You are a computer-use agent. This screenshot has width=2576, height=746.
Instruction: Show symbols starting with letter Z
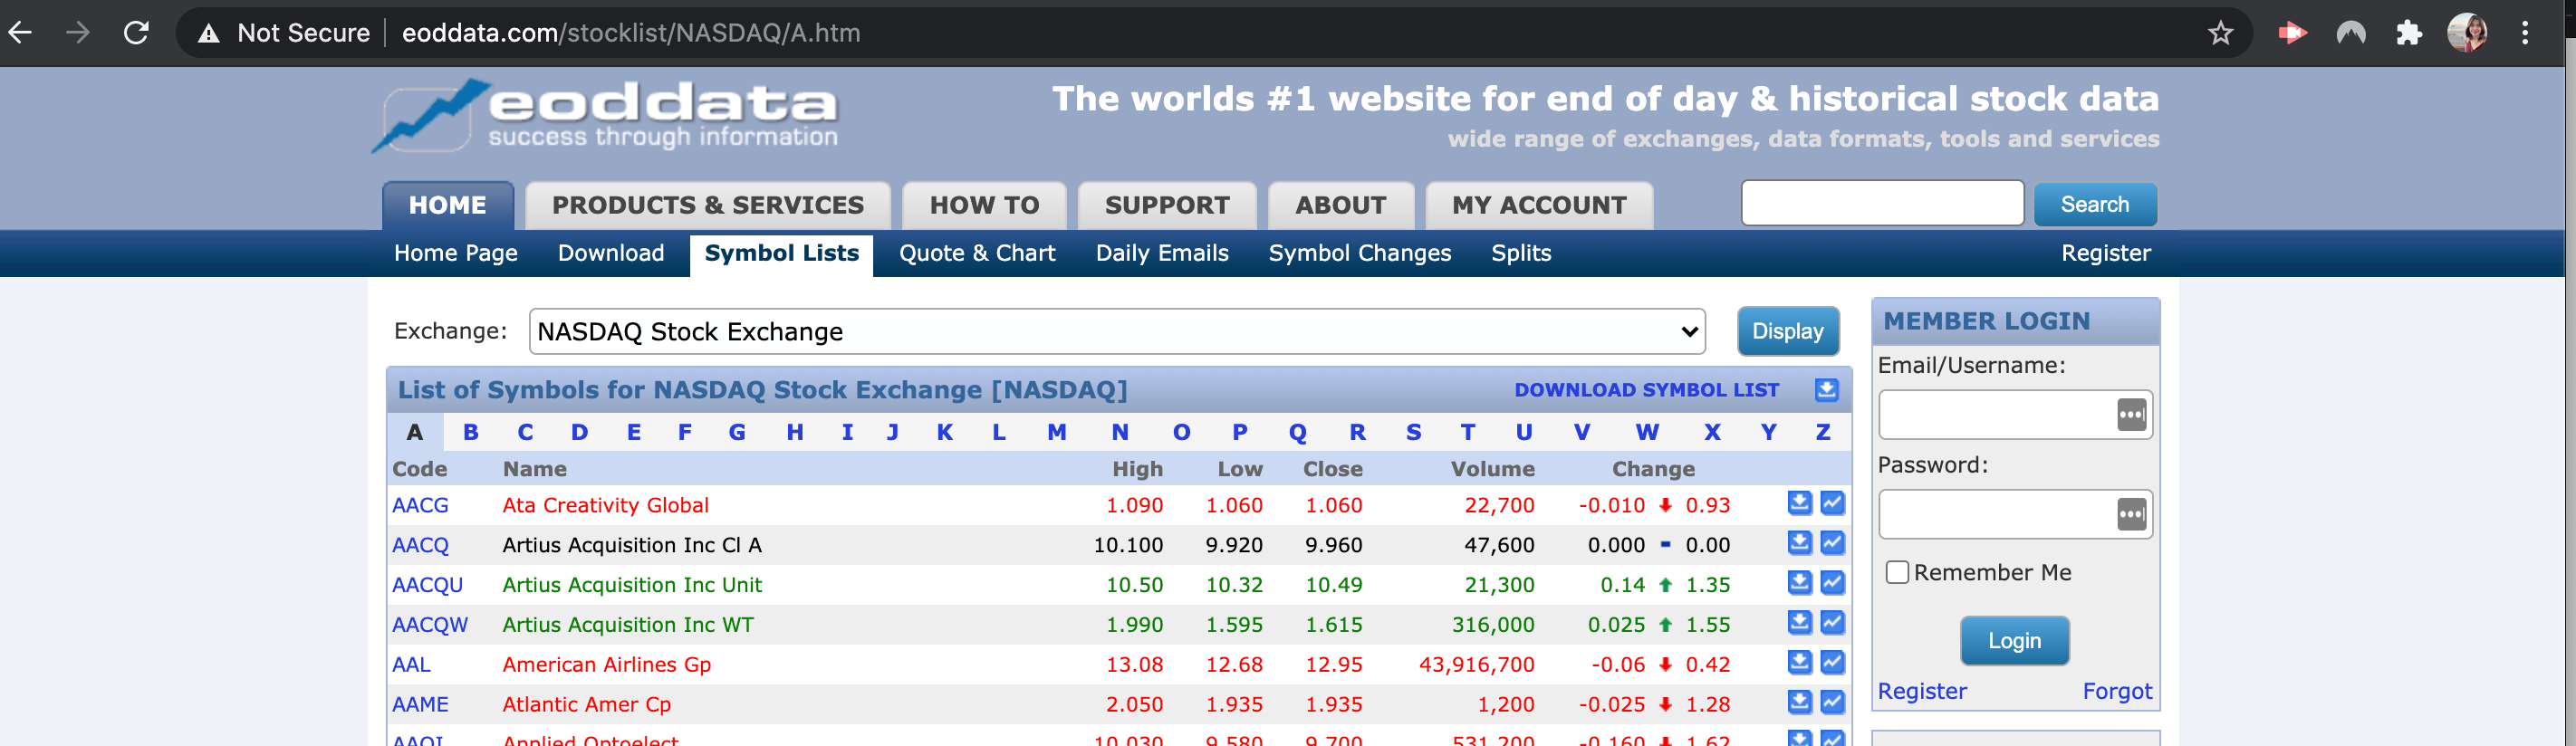[1822, 432]
